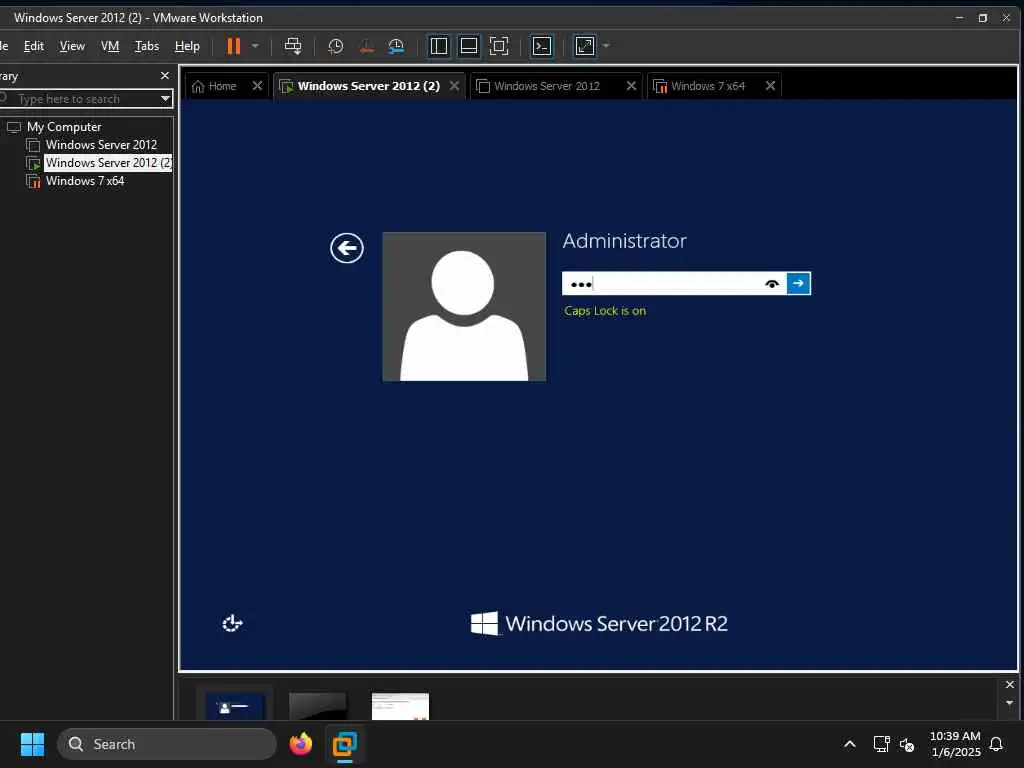Open the Ease of Access icon
Screen dimensions: 1024x768
[232, 623]
